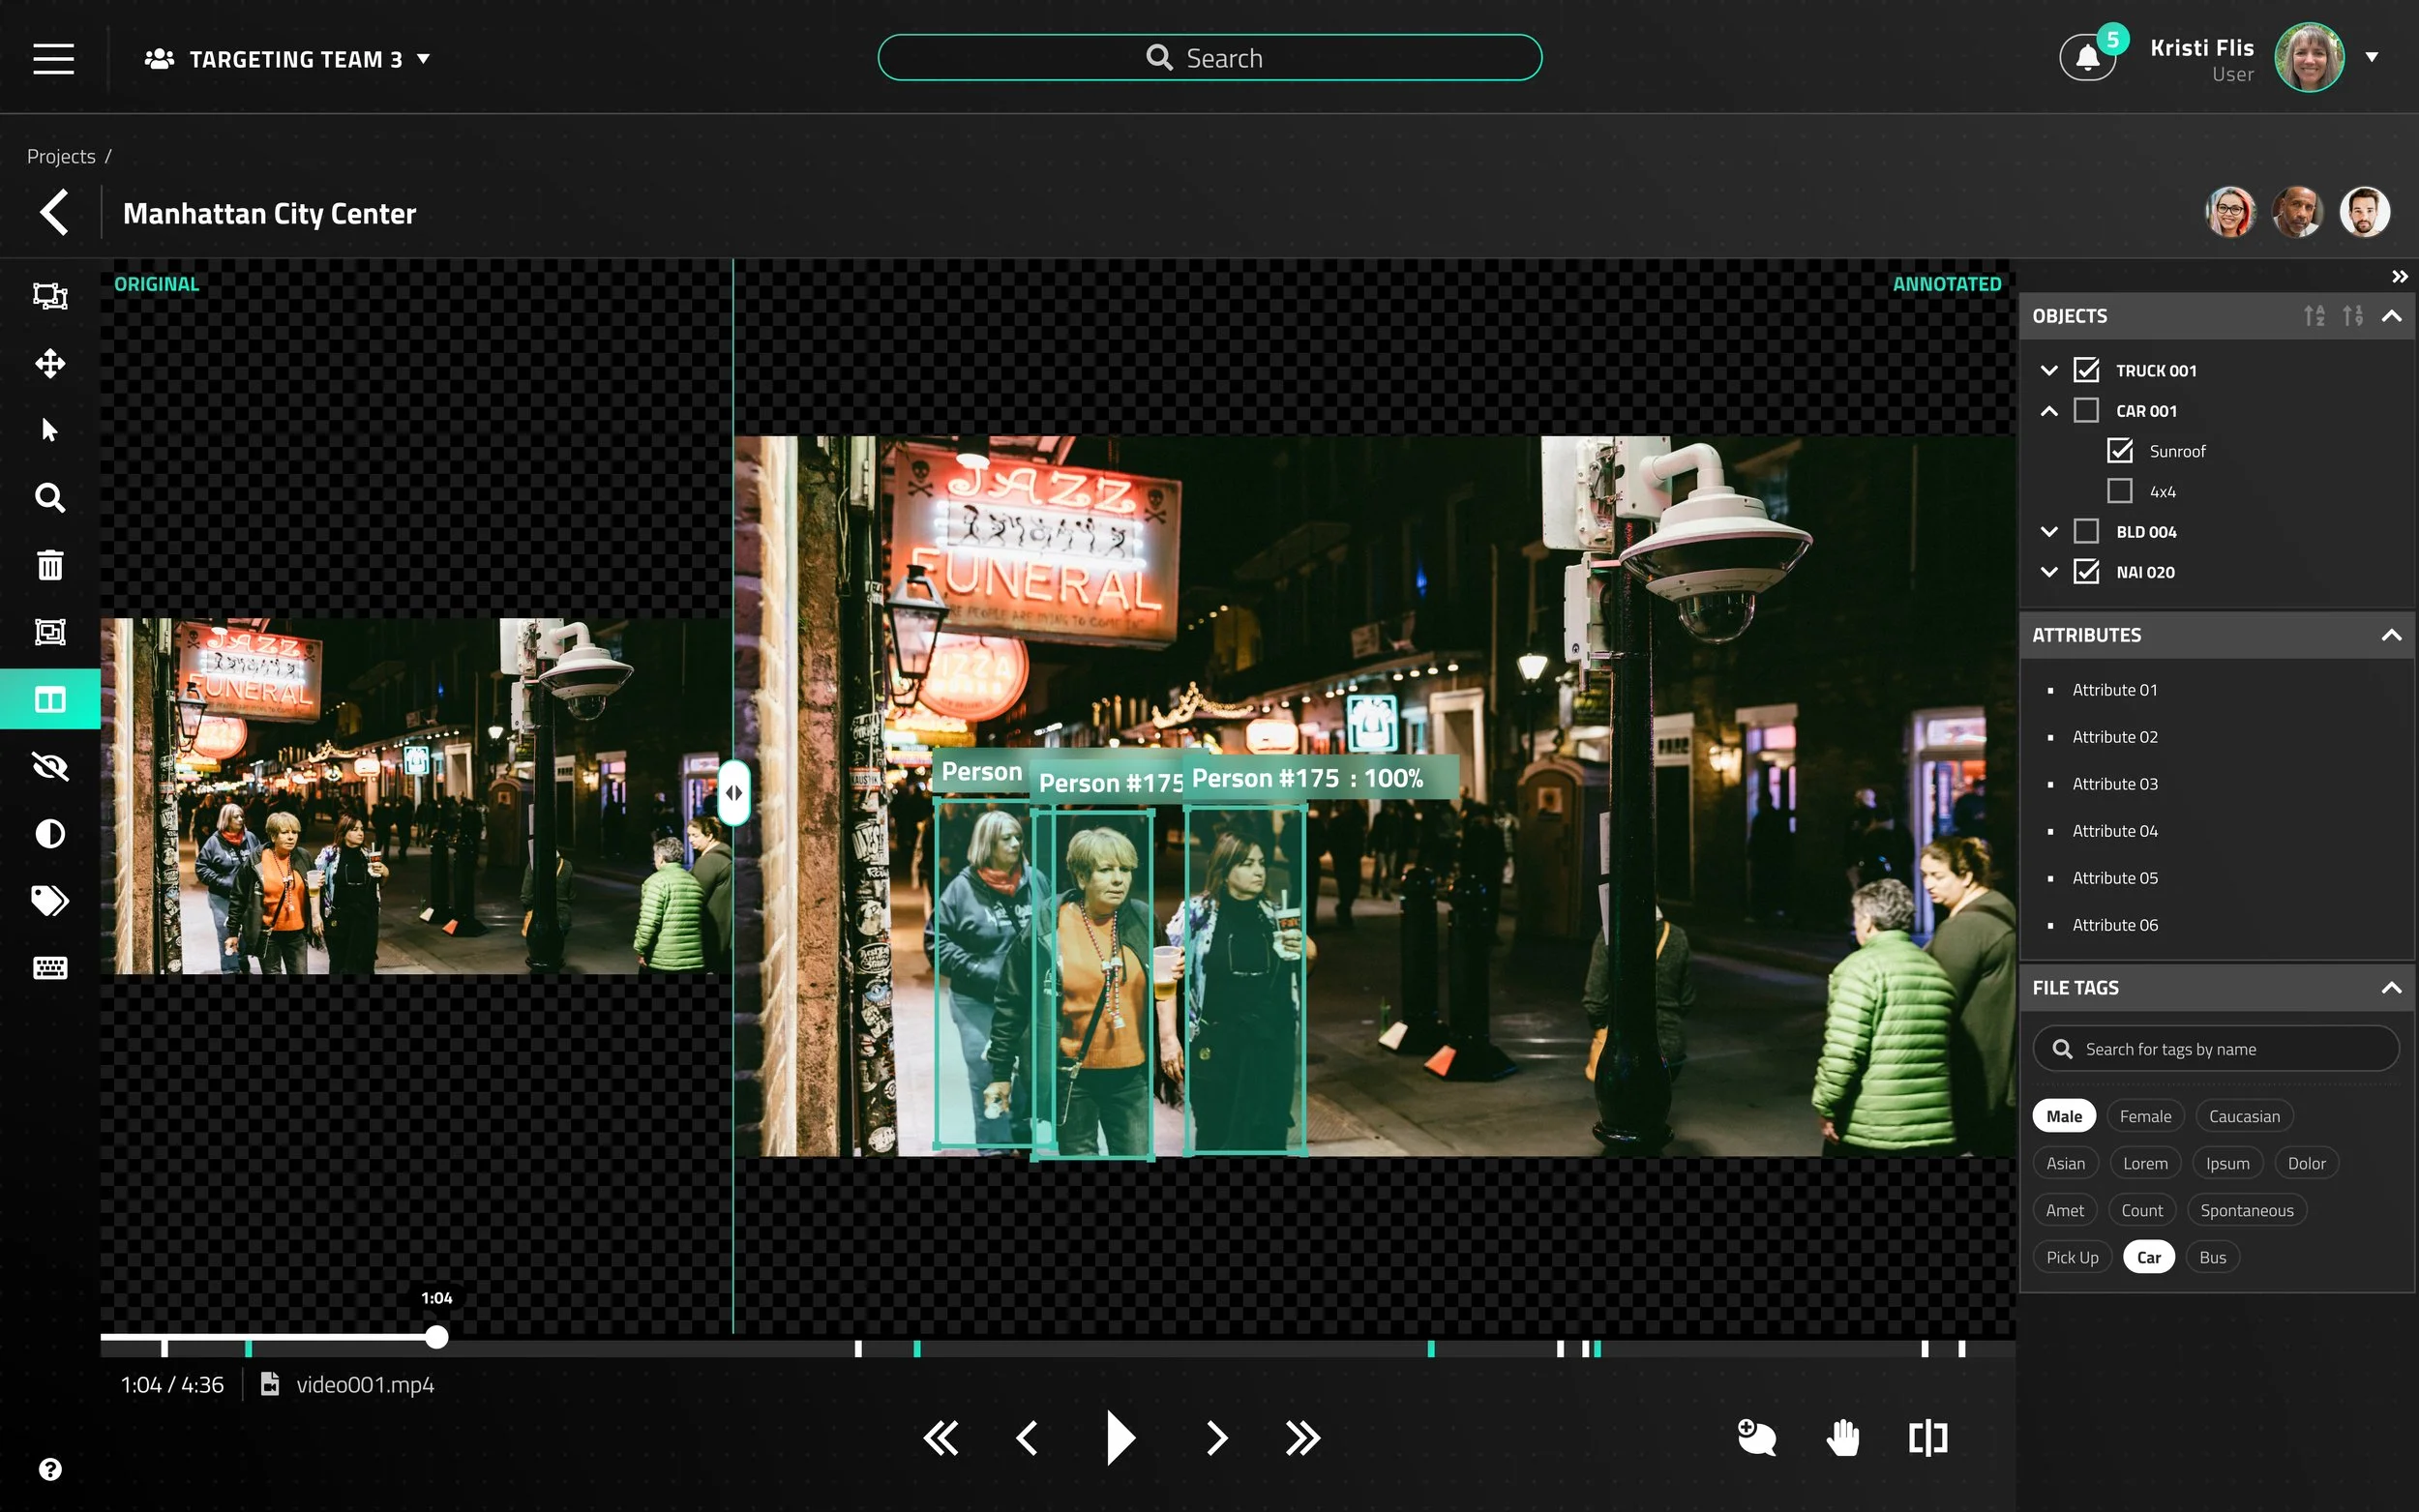Collapse the CAR 001 tree item
The width and height of the screenshot is (2419, 1512).
(x=2049, y=410)
